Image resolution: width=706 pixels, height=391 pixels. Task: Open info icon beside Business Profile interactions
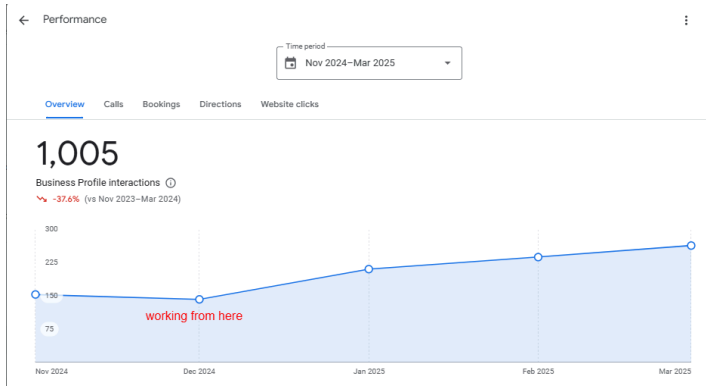pos(171,183)
